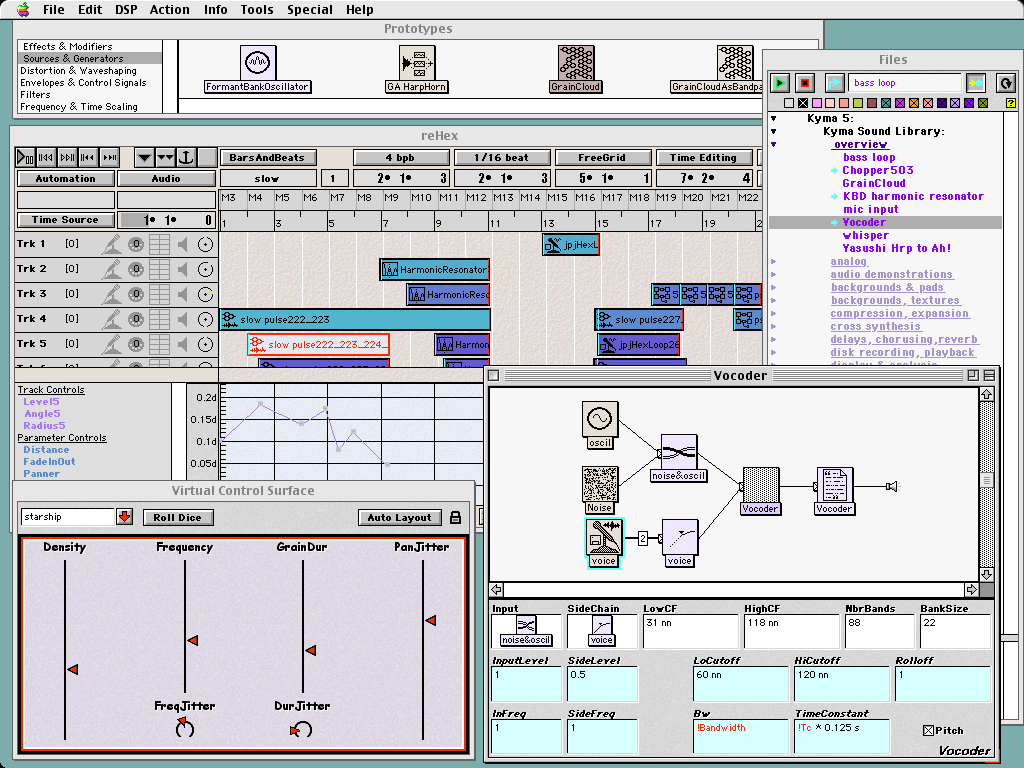Click green play button in Files window

[x=779, y=83]
